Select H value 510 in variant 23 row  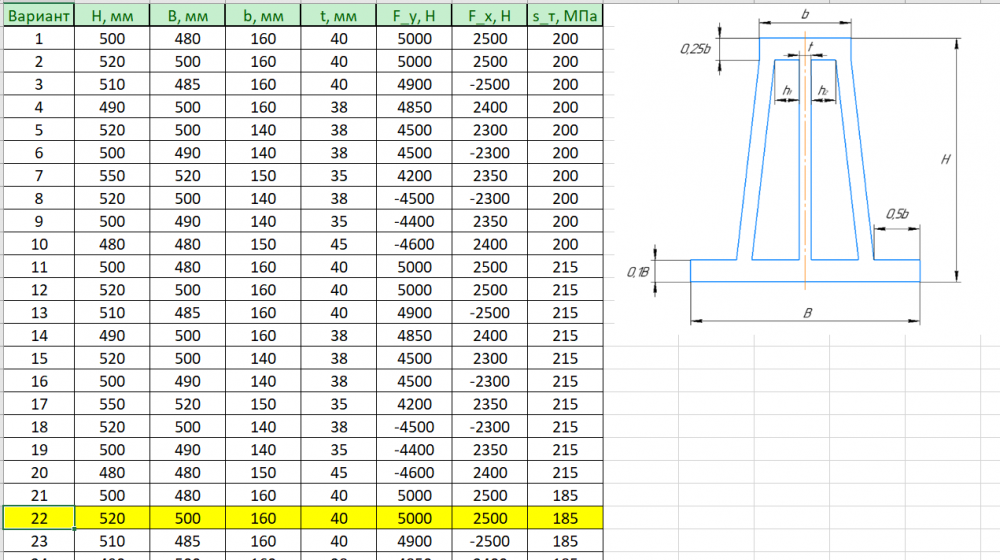pos(112,542)
